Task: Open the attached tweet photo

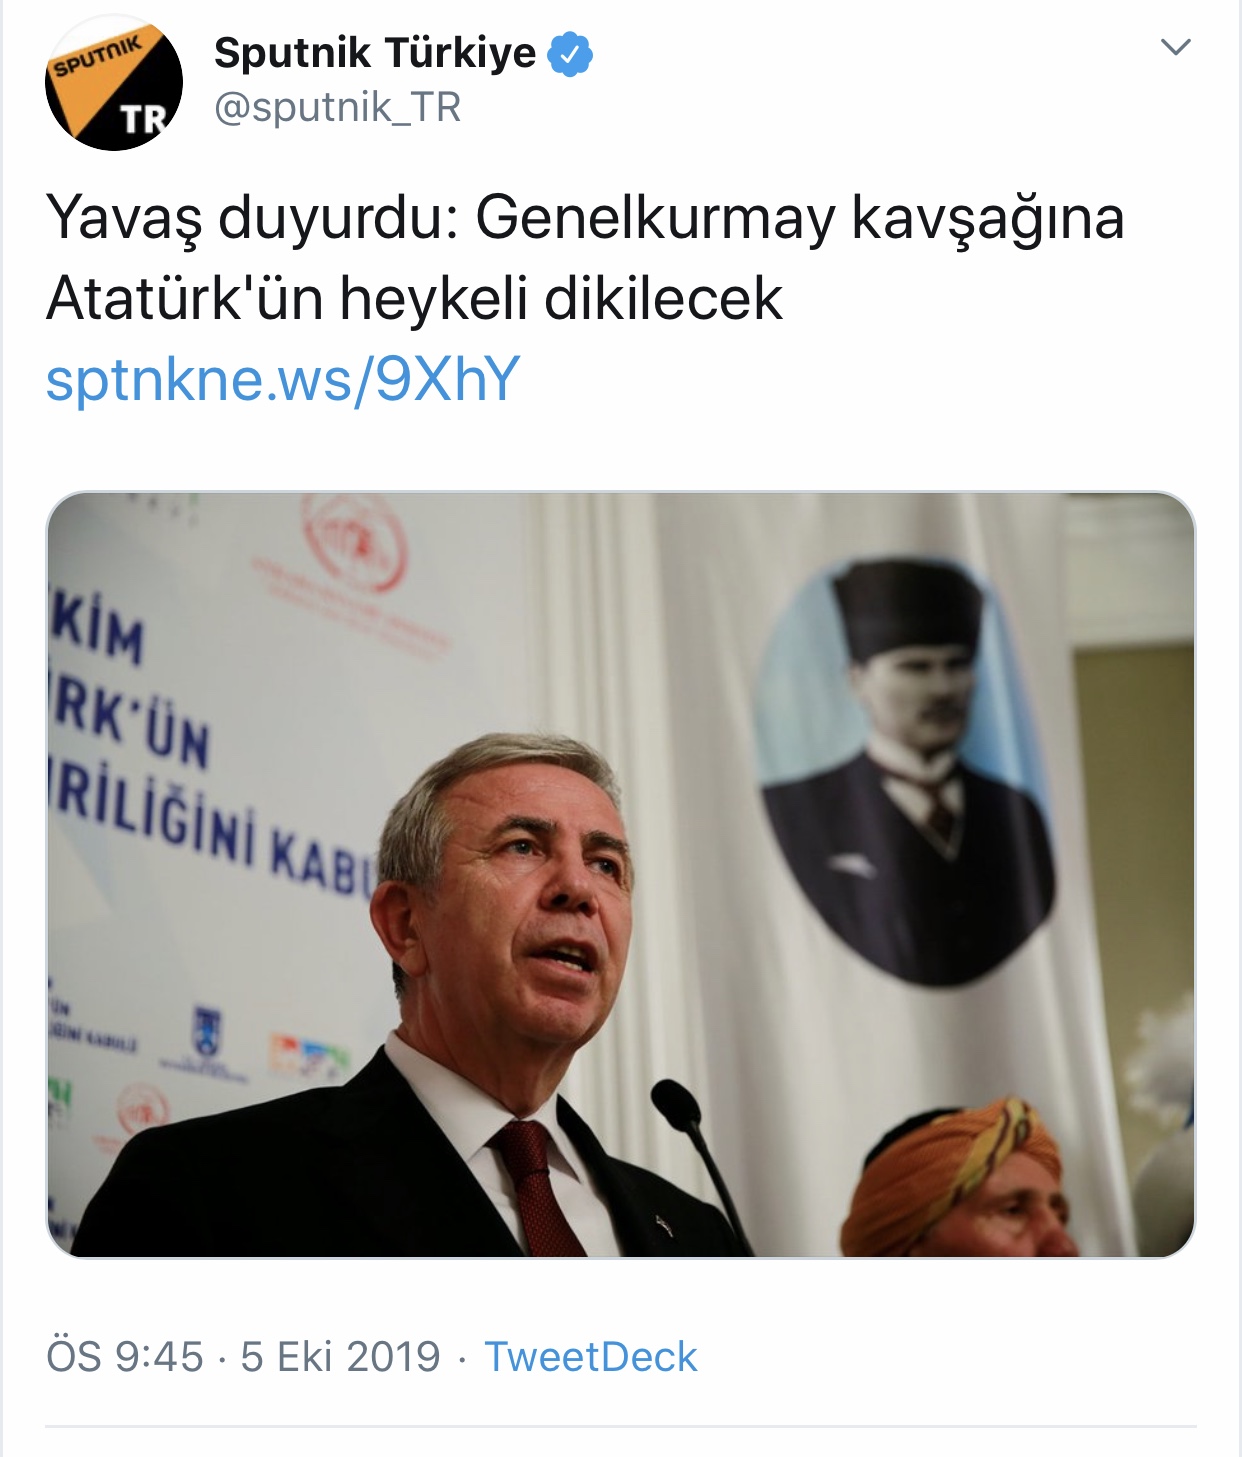Action: pyautogui.click(x=621, y=874)
